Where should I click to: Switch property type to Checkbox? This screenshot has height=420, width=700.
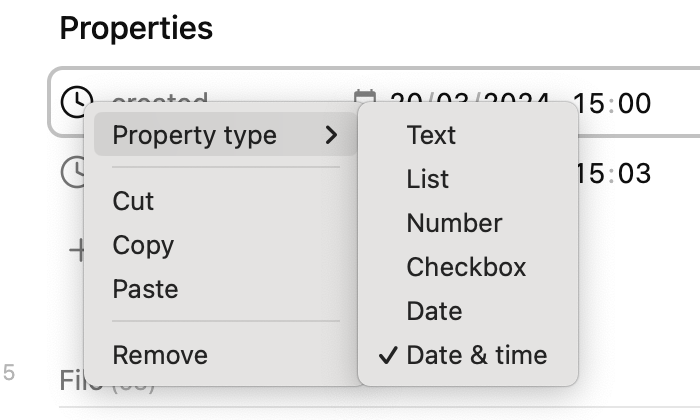pos(468,267)
